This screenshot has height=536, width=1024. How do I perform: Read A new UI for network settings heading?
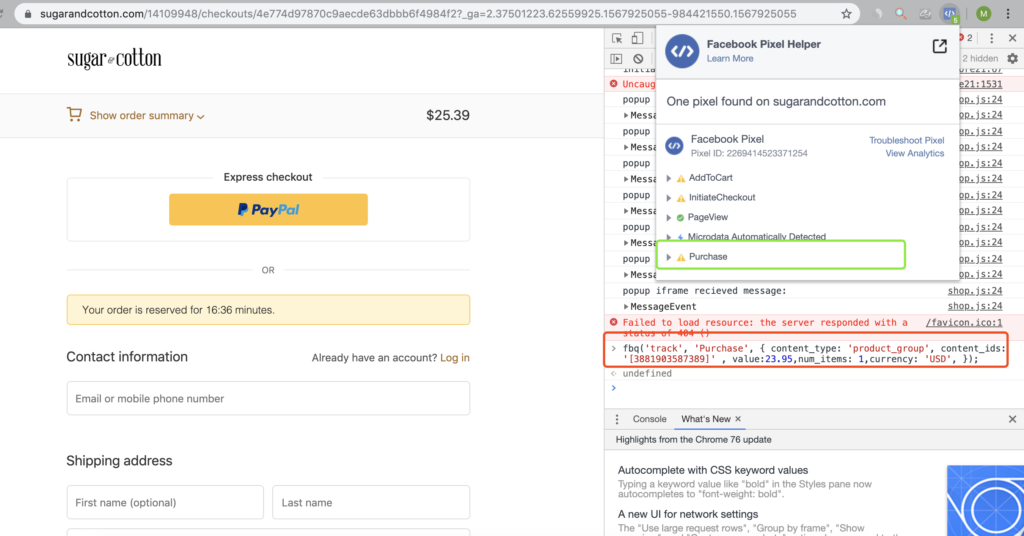pyautogui.click(x=688, y=514)
